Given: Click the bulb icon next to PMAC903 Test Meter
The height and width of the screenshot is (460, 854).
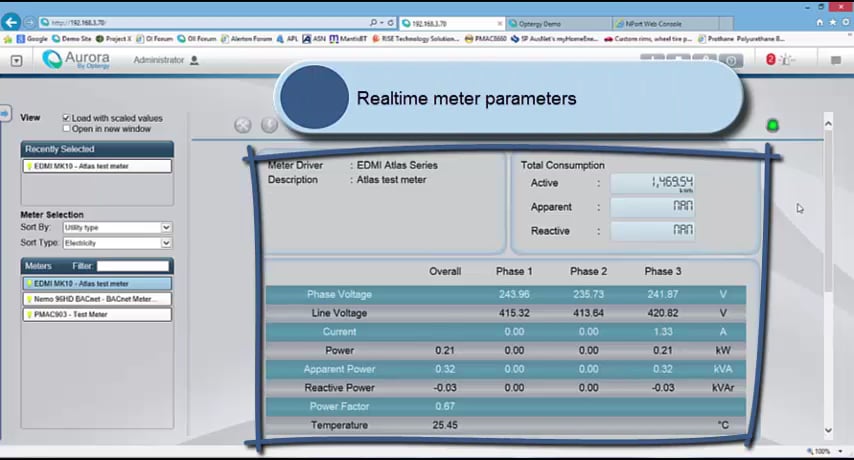Looking at the screenshot, I should click(x=29, y=315).
